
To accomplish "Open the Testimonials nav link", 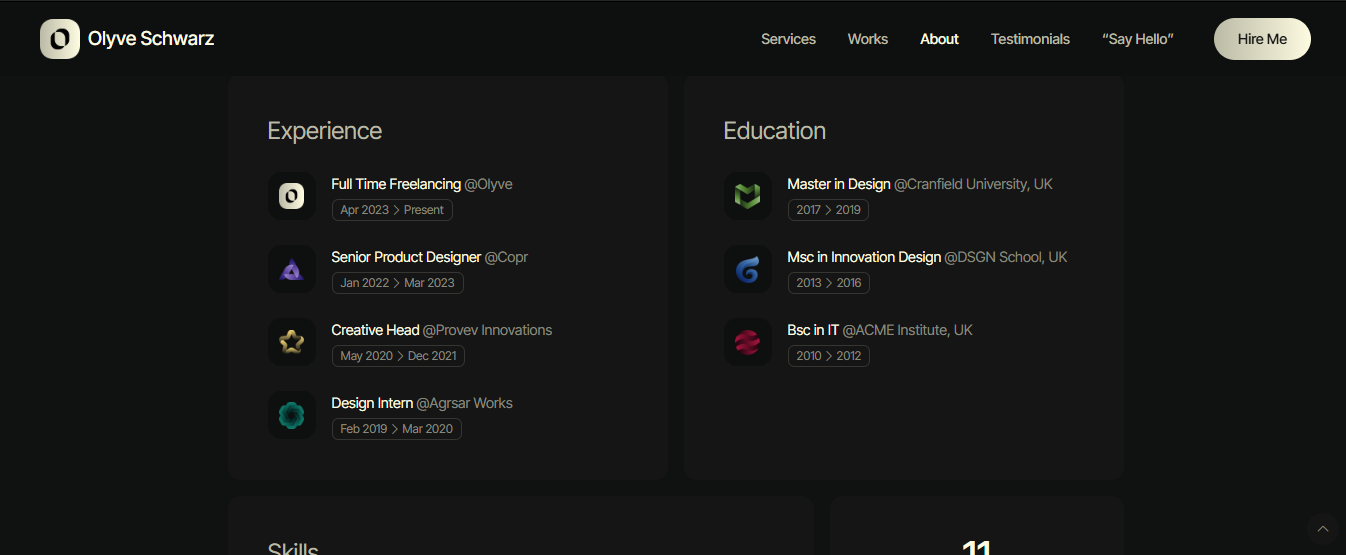I will (x=1030, y=39).
